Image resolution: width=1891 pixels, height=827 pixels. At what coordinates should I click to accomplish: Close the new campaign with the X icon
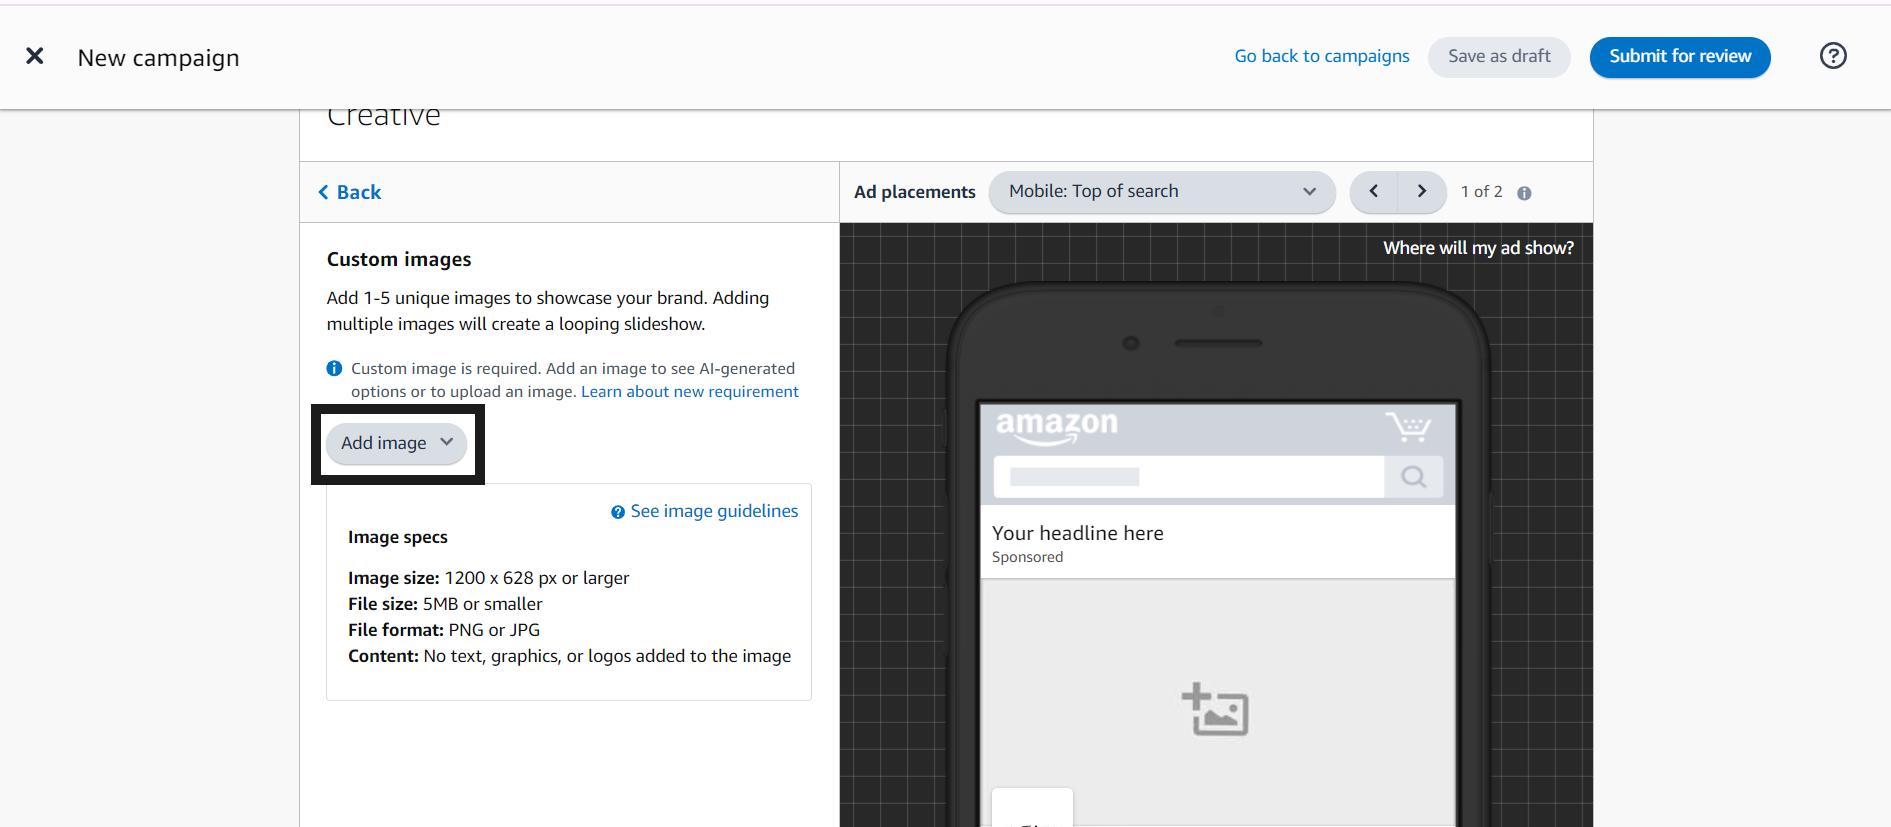[35, 56]
